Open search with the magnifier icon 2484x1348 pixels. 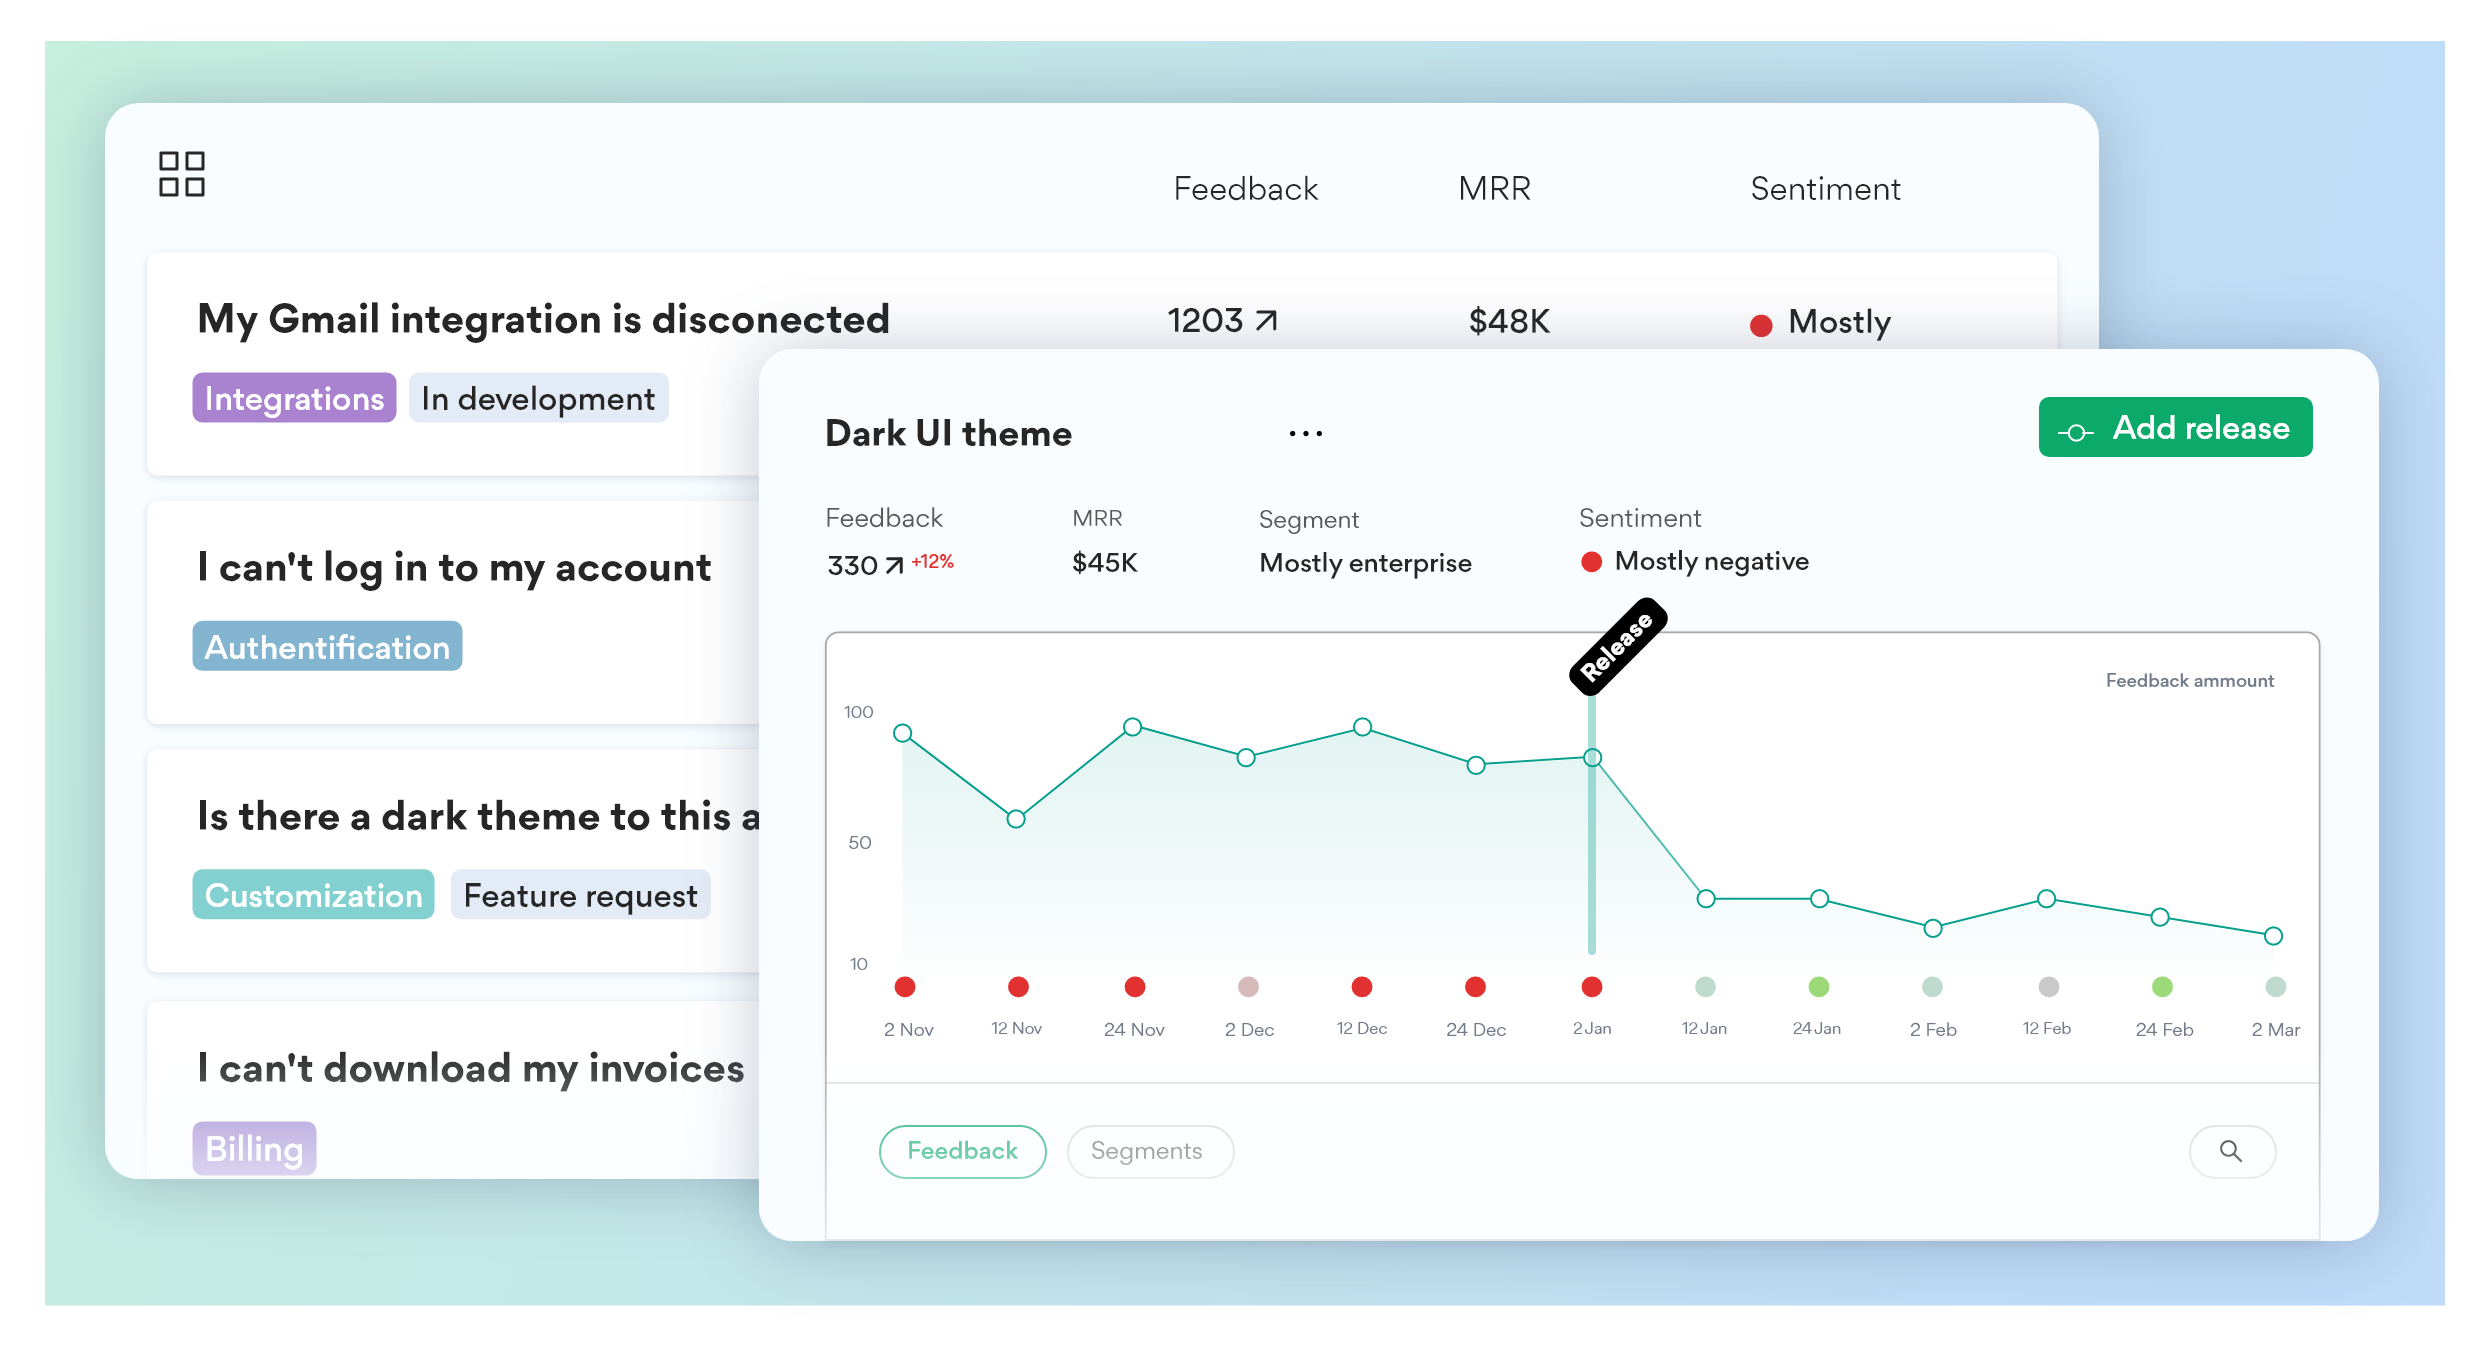coord(2233,1151)
